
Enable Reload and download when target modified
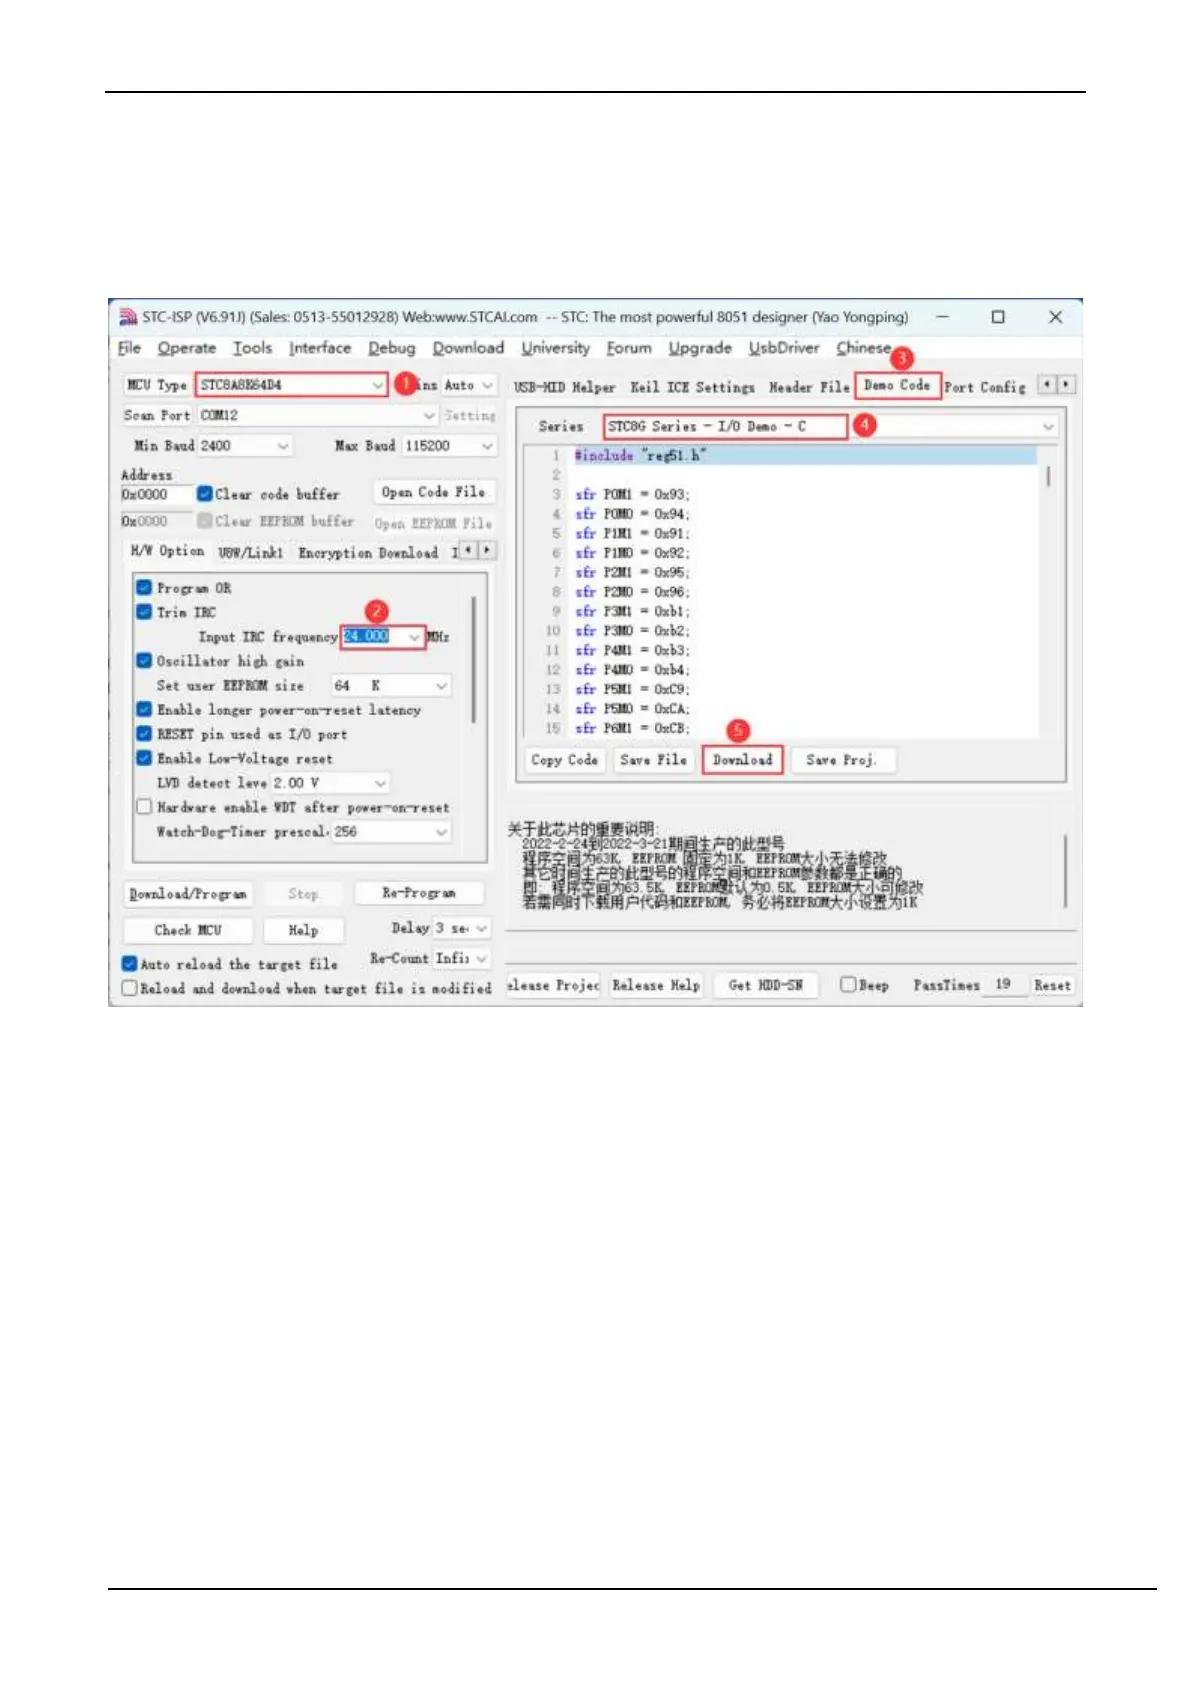(x=129, y=988)
